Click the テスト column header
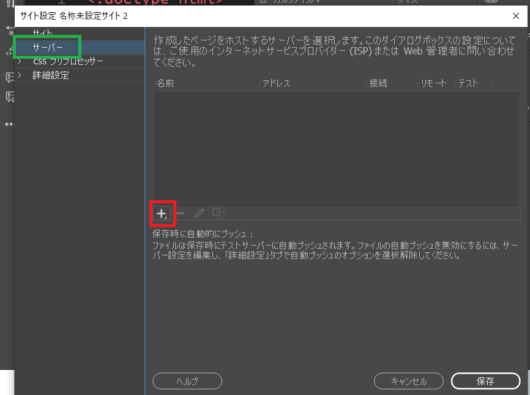The image size is (530, 395). coord(468,83)
